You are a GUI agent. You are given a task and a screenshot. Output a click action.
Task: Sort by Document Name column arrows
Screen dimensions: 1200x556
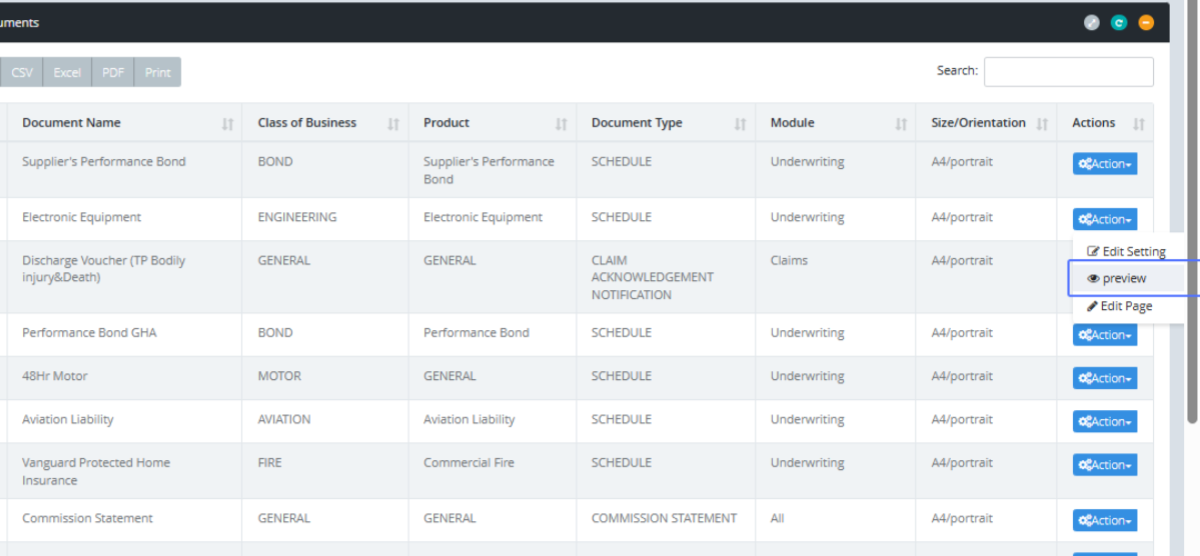click(x=228, y=124)
